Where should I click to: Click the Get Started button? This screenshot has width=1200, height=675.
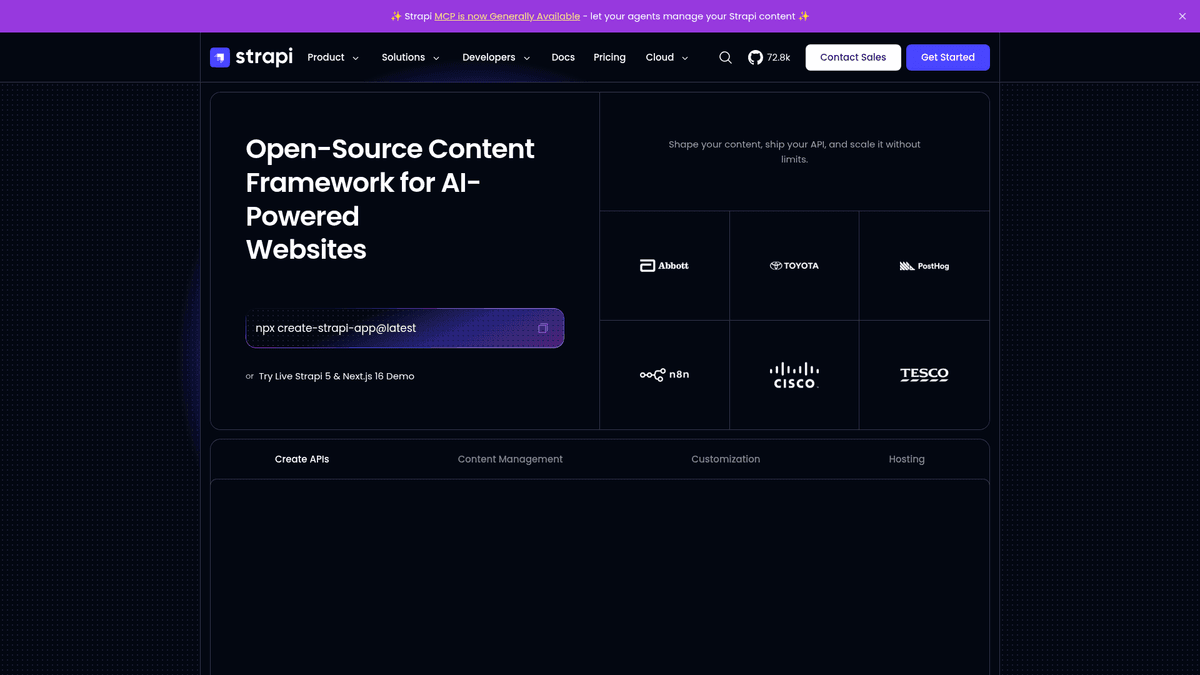point(948,57)
